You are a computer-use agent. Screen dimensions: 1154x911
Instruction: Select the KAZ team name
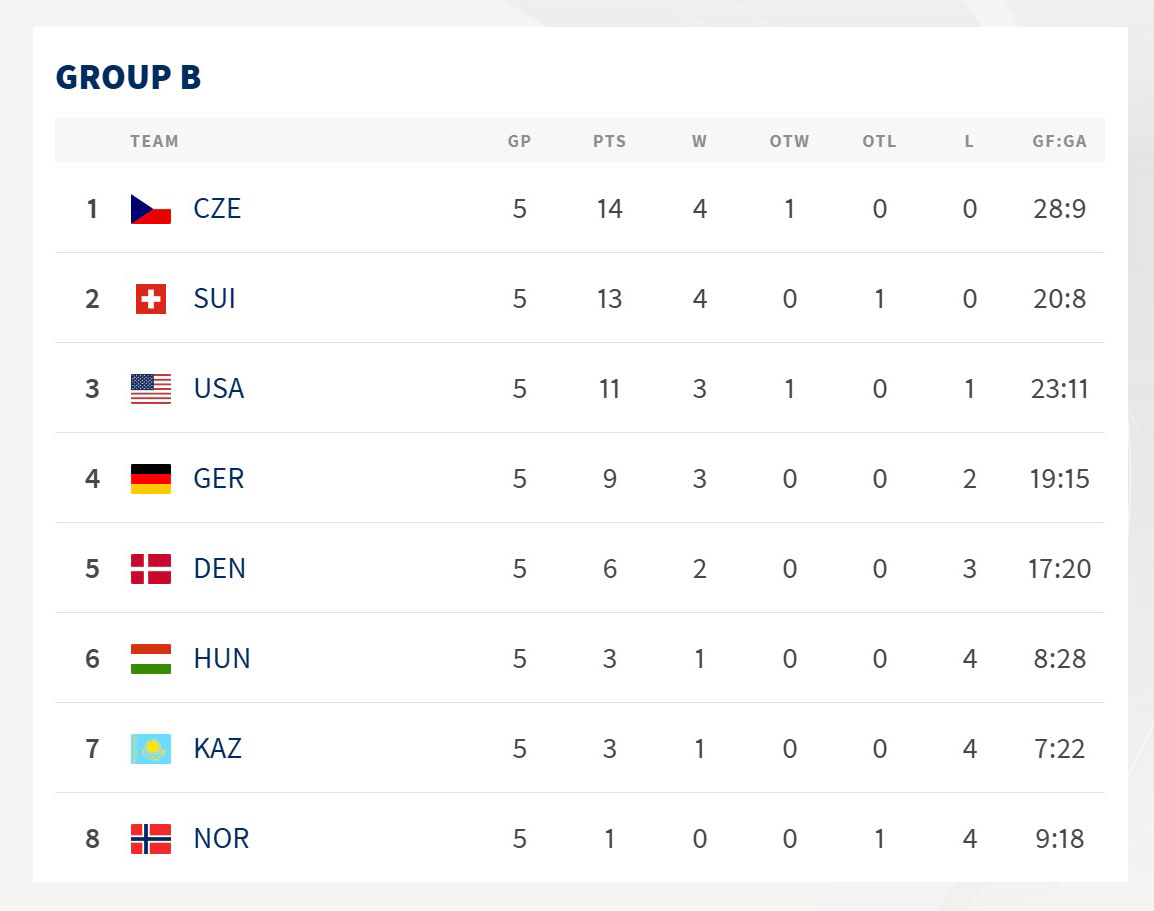click(x=218, y=749)
